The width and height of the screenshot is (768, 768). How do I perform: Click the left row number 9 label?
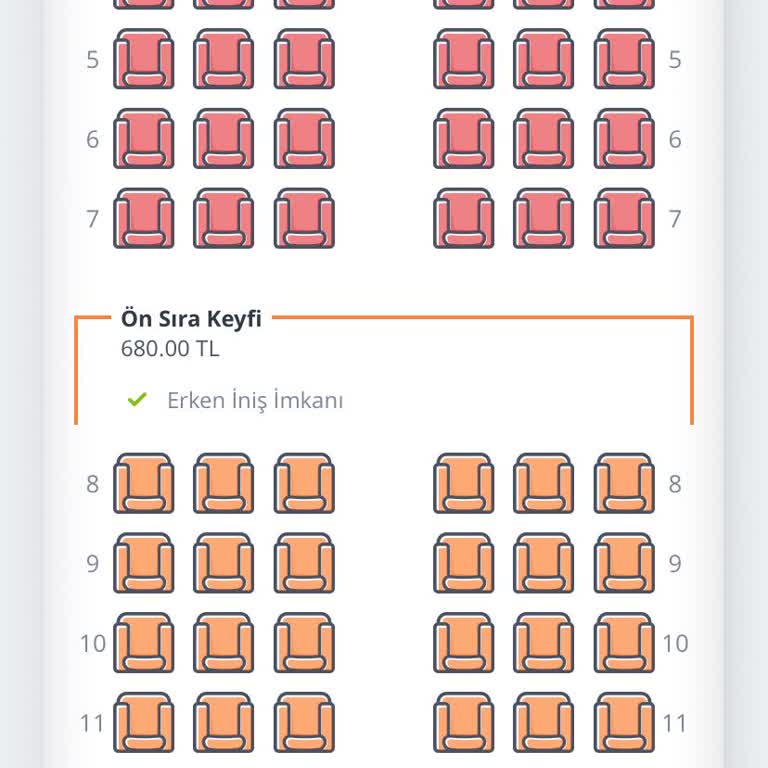(93, 564)
